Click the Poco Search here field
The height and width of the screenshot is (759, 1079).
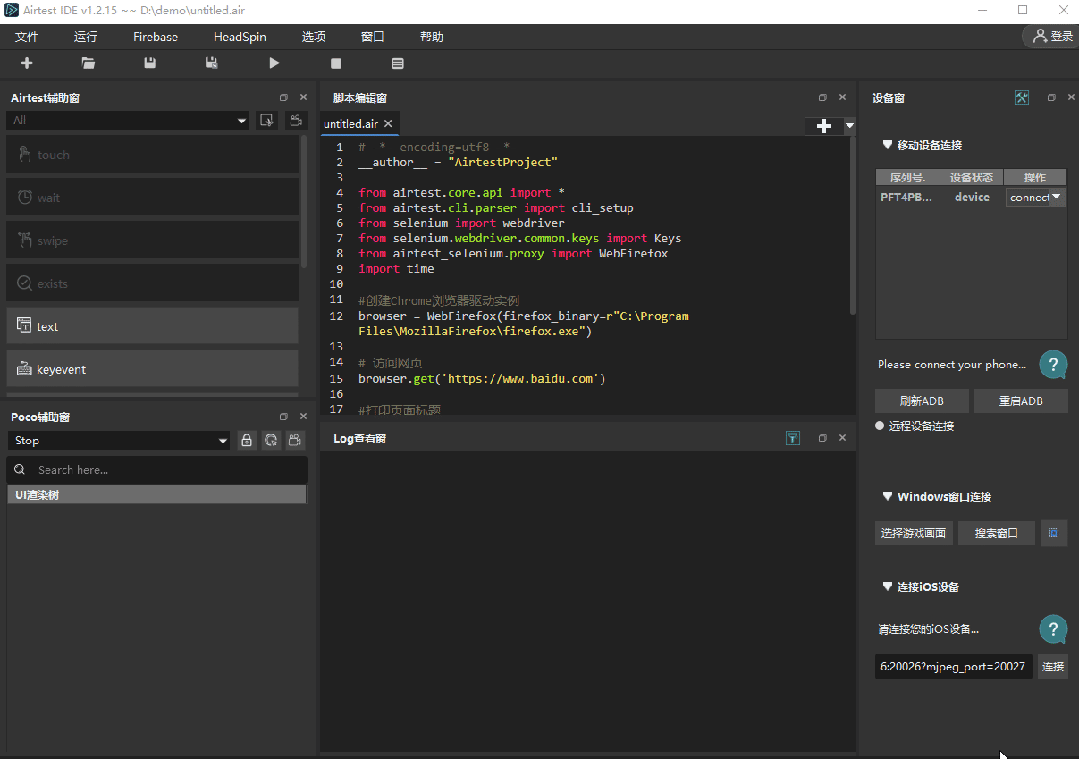click(157, 470)
